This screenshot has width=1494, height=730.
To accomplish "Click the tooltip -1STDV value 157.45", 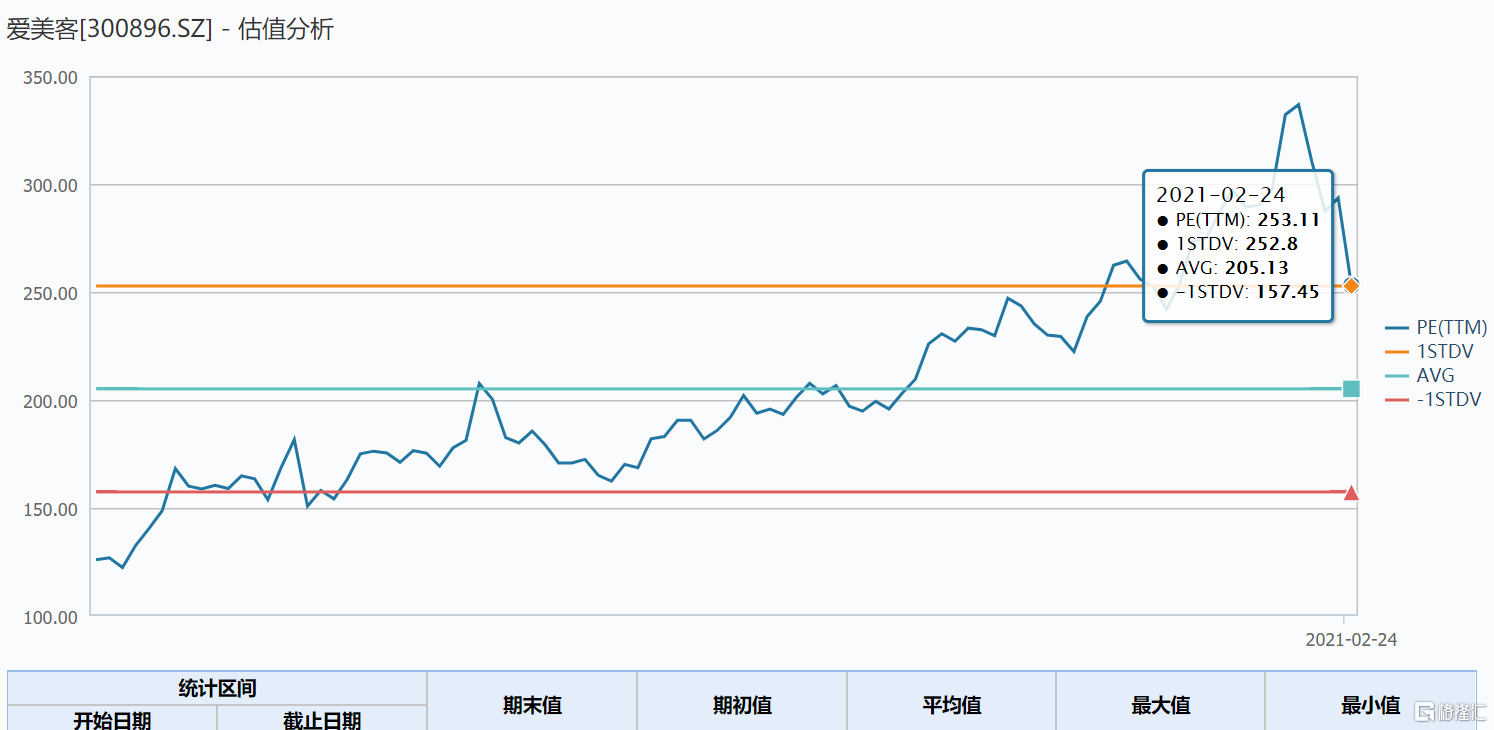I will click(1288, 292).
